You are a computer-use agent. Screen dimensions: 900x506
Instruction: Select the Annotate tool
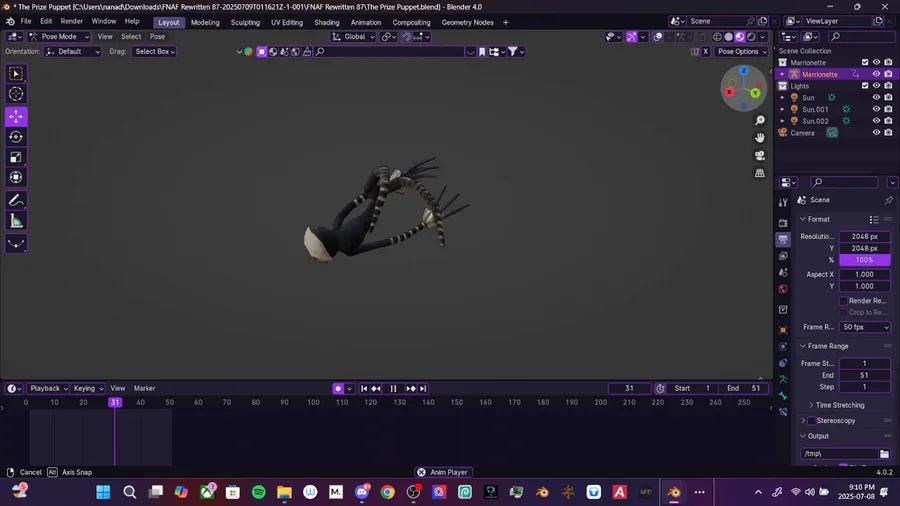pyautogui.click(x=16, y=200)
